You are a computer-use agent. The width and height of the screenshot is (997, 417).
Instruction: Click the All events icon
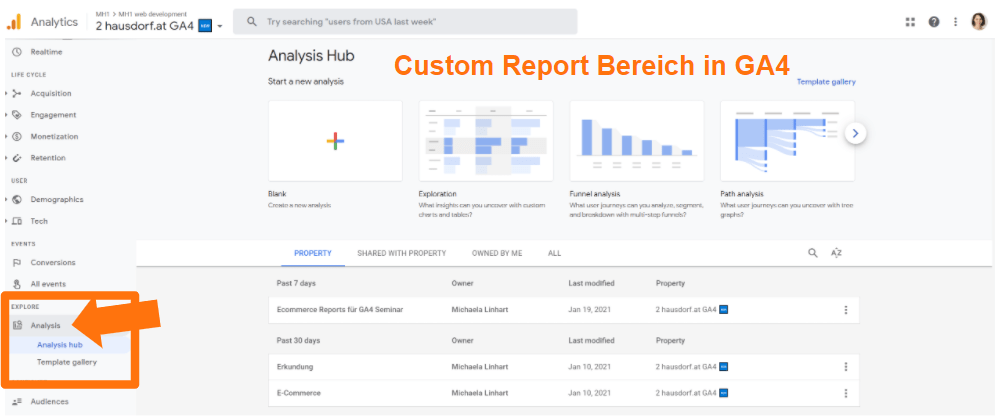tap(17, 284)
